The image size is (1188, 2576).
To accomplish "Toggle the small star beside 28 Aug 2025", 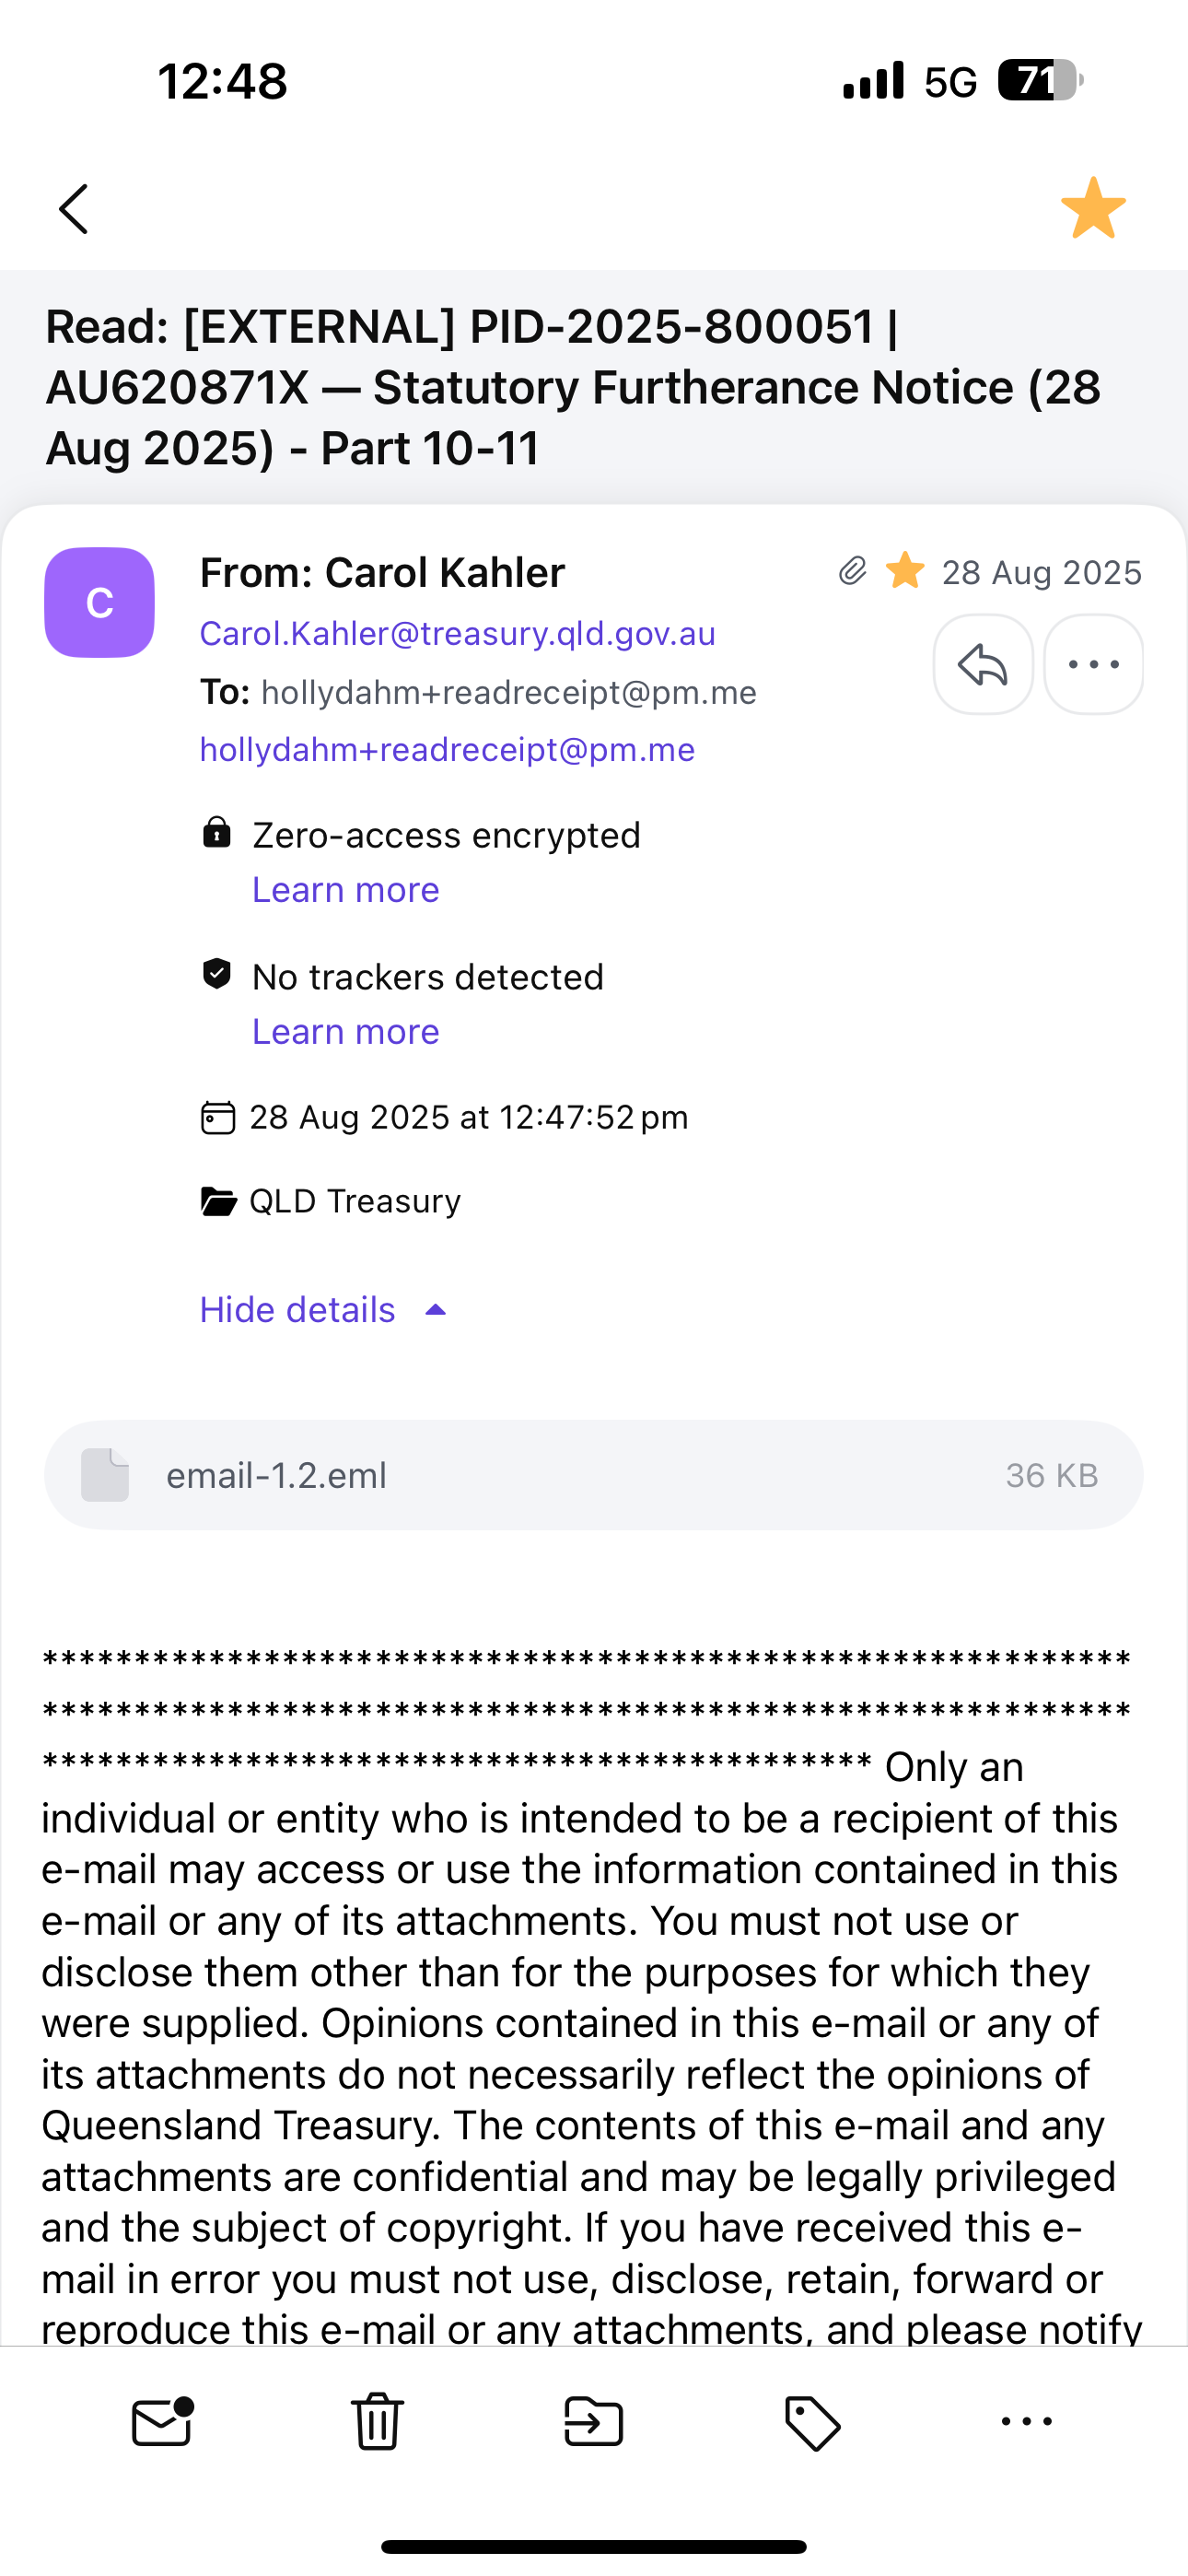I will click(905, 571).
